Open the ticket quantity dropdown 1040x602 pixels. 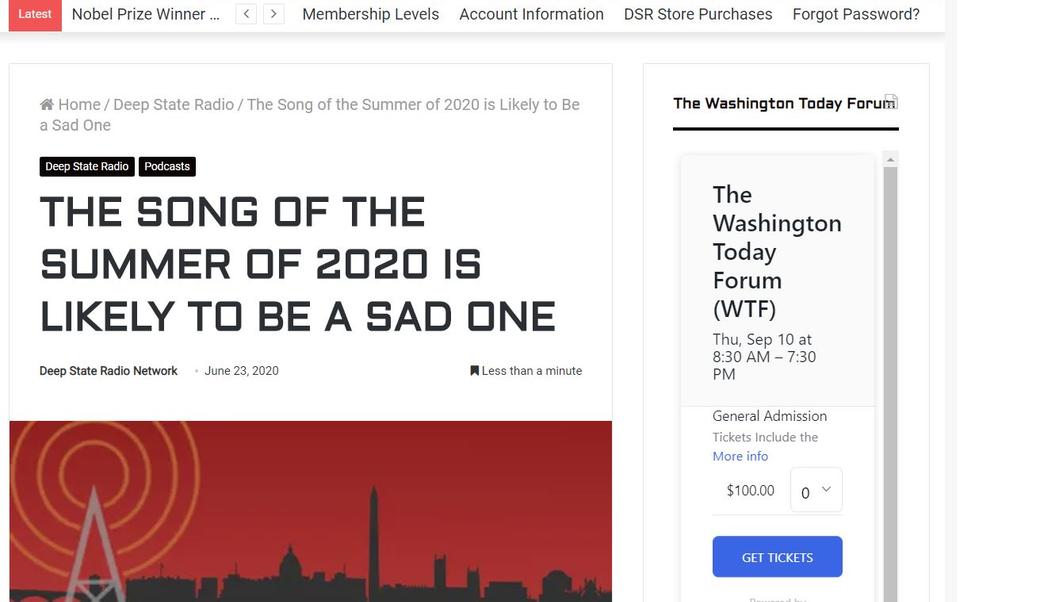click(x=815, y=490)
